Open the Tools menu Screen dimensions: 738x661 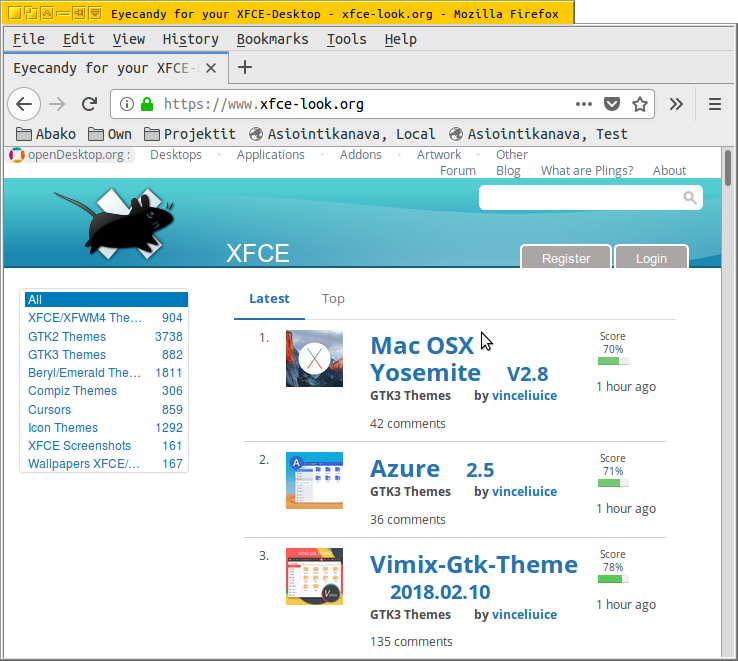(346, 39)
